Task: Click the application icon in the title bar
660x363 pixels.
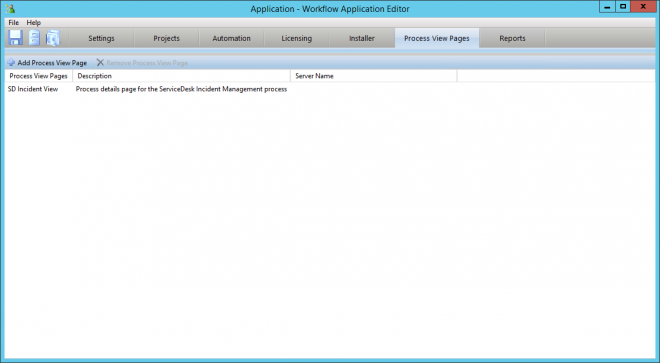Action: [x=11, y=8]
